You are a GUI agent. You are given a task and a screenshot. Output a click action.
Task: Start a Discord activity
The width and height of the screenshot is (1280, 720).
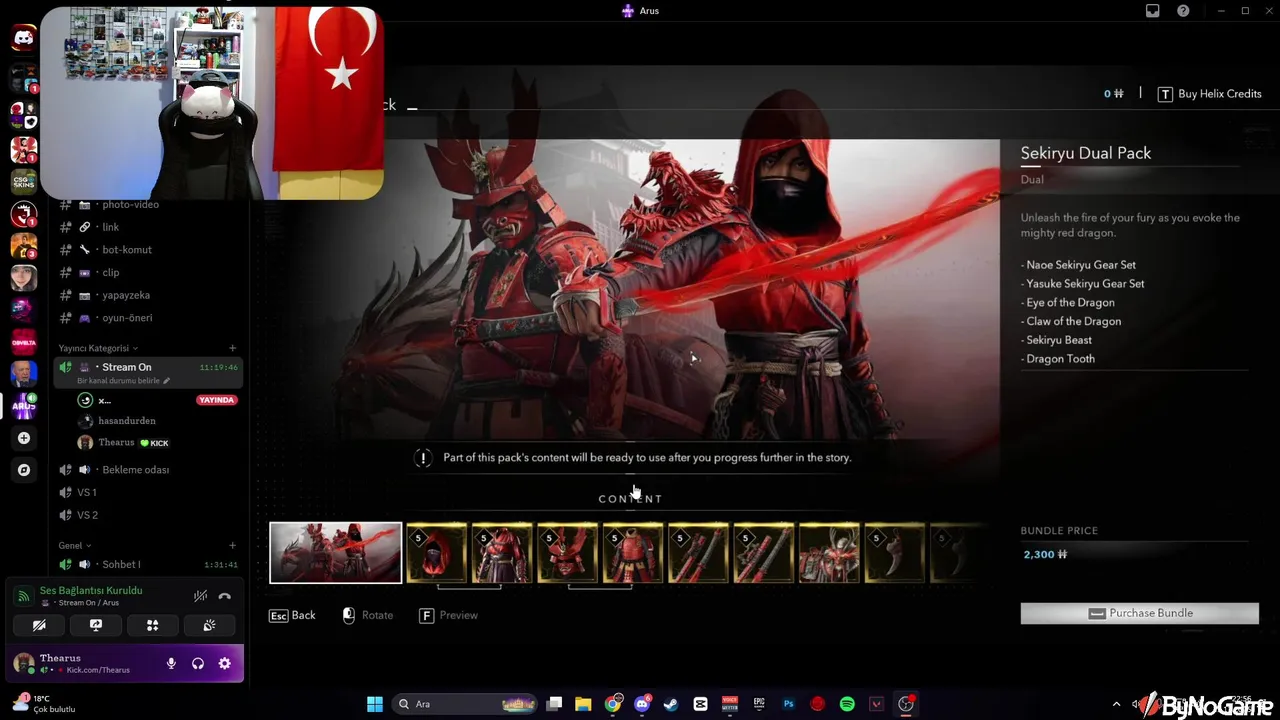153,625
